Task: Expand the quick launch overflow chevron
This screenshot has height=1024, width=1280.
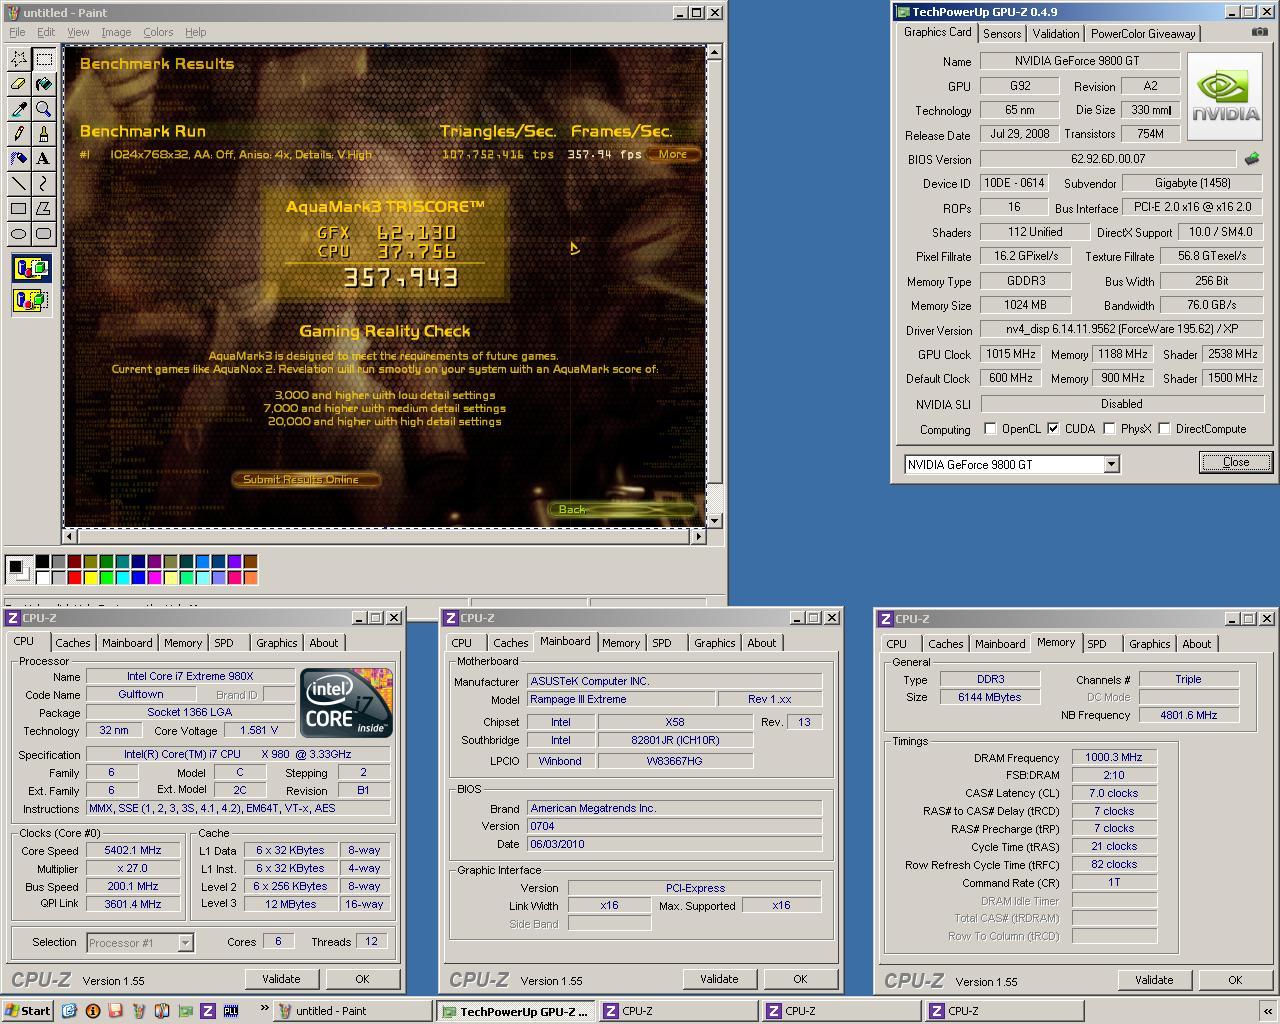Action: (x=264, y=1008)
